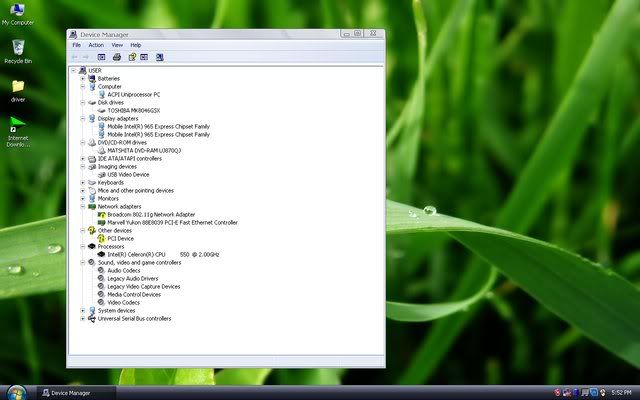Click the taskbar clock showing 5:52 PM
This screenshot has width=640, height=400.
pos(621,393)
